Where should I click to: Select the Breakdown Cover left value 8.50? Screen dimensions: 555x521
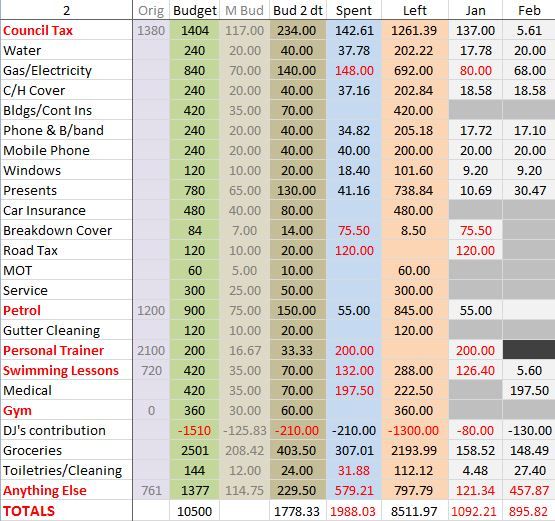pos(414,230)
